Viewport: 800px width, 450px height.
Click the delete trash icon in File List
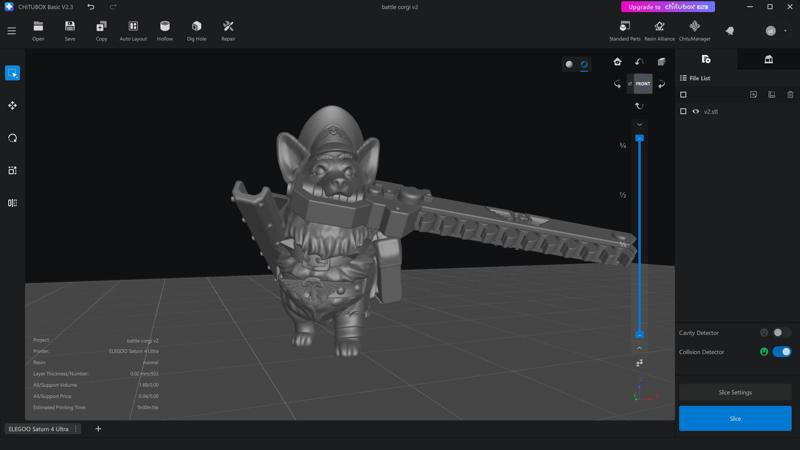[790, 94]
